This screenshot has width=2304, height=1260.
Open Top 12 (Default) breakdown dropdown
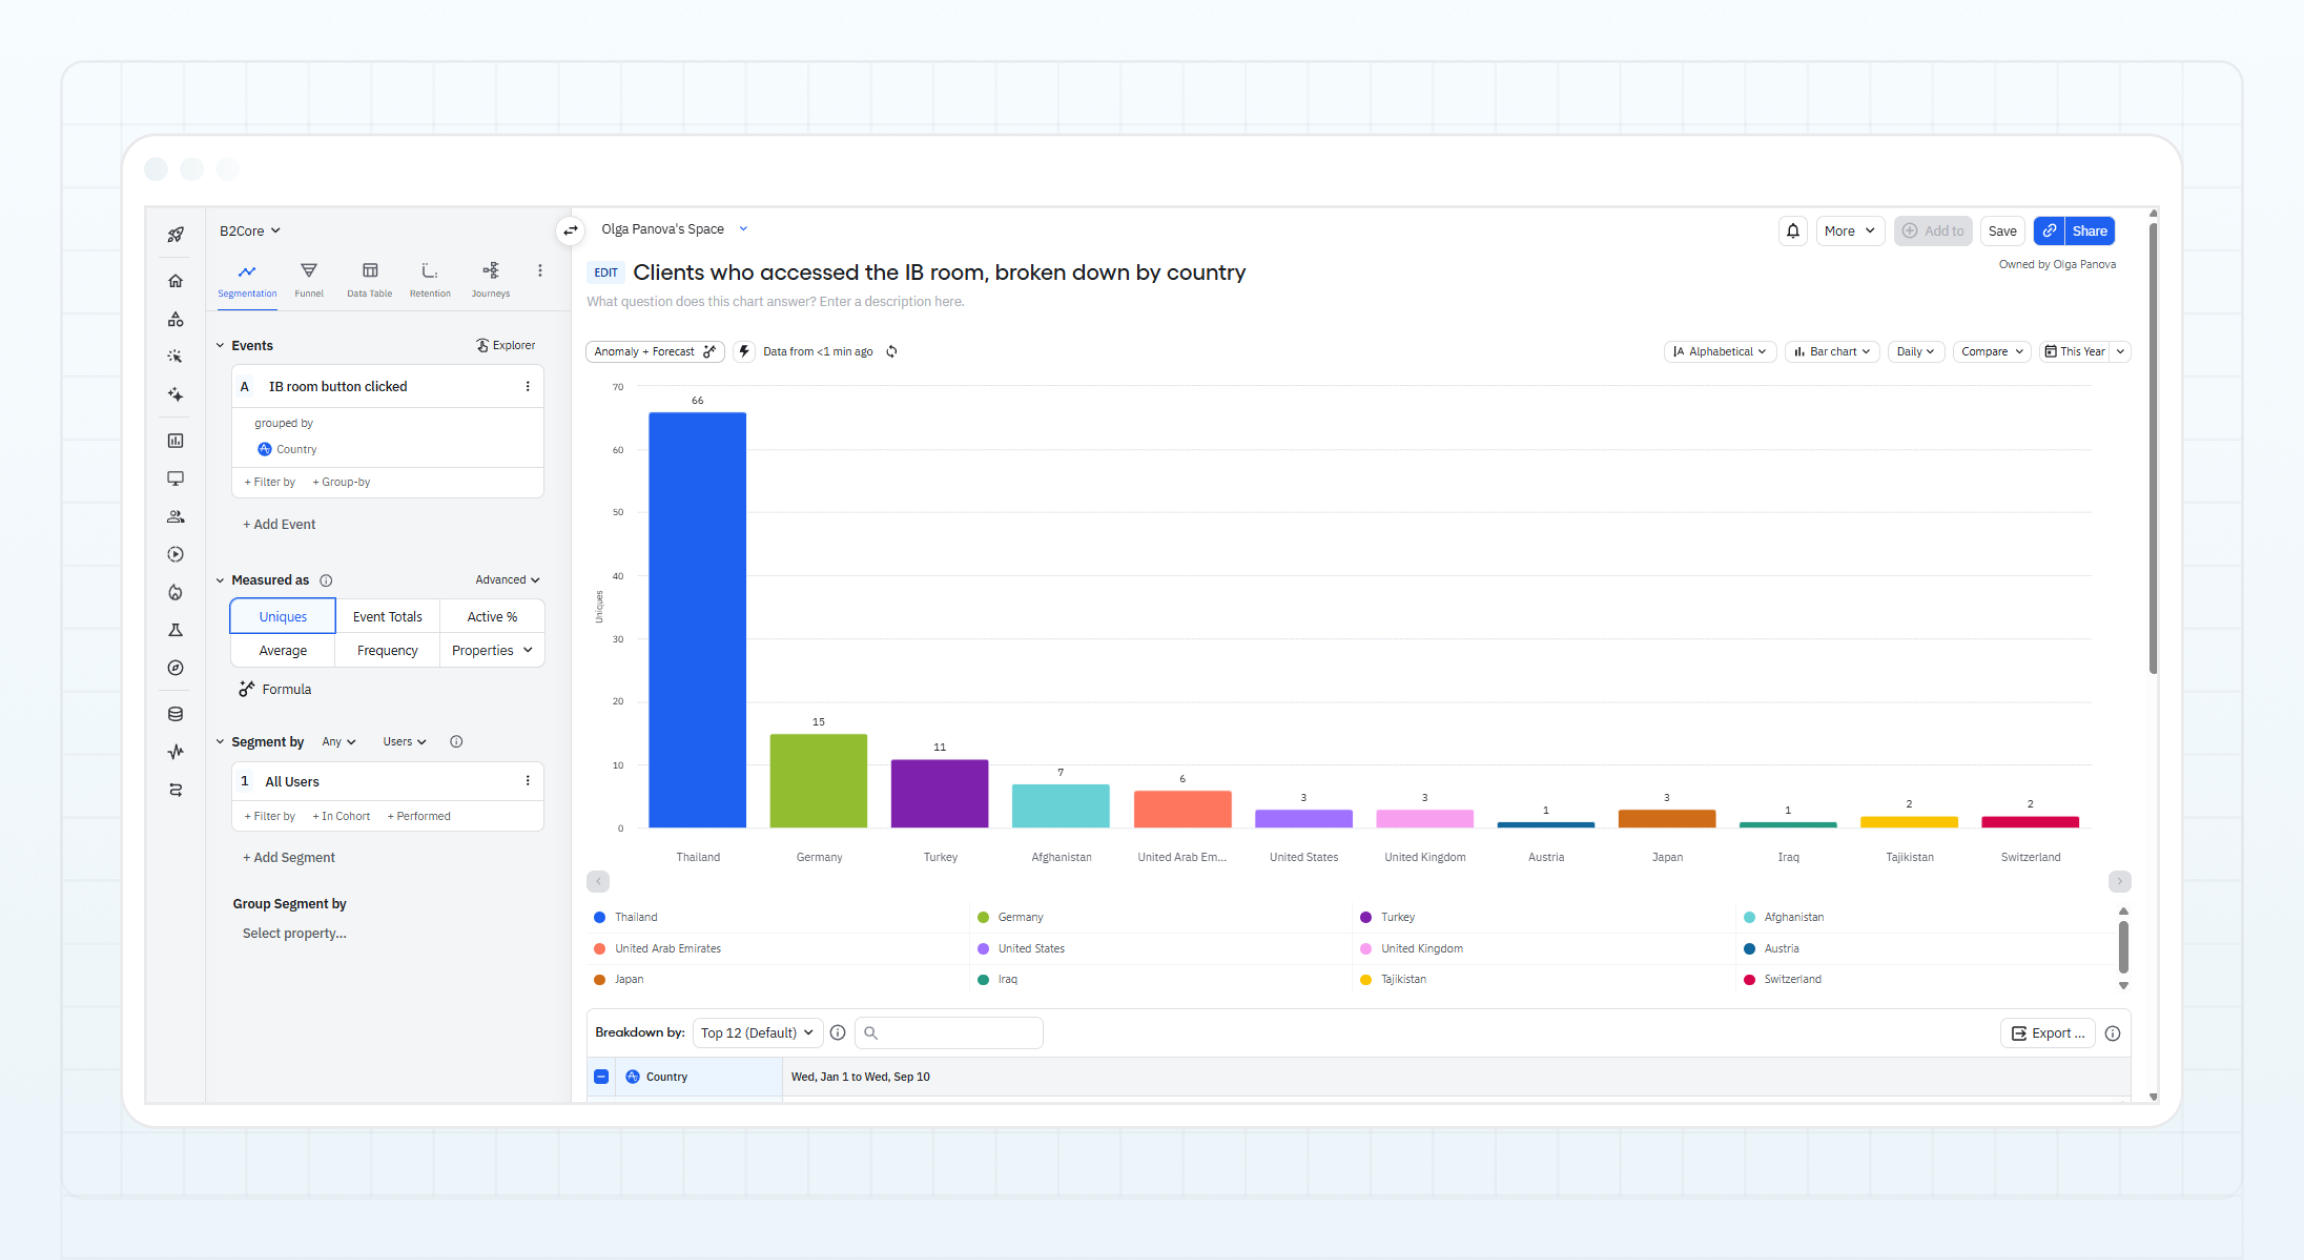tap(757, 1033)
